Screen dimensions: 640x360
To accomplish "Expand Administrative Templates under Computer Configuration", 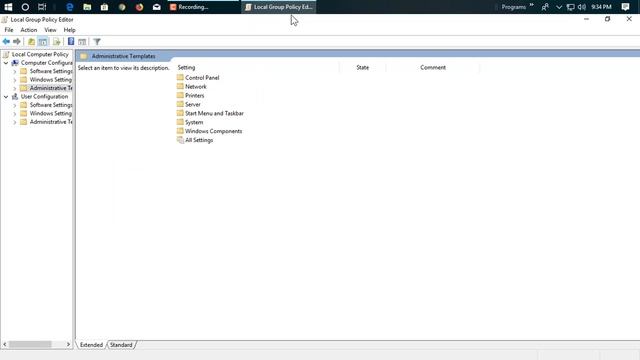I will 15,88.
